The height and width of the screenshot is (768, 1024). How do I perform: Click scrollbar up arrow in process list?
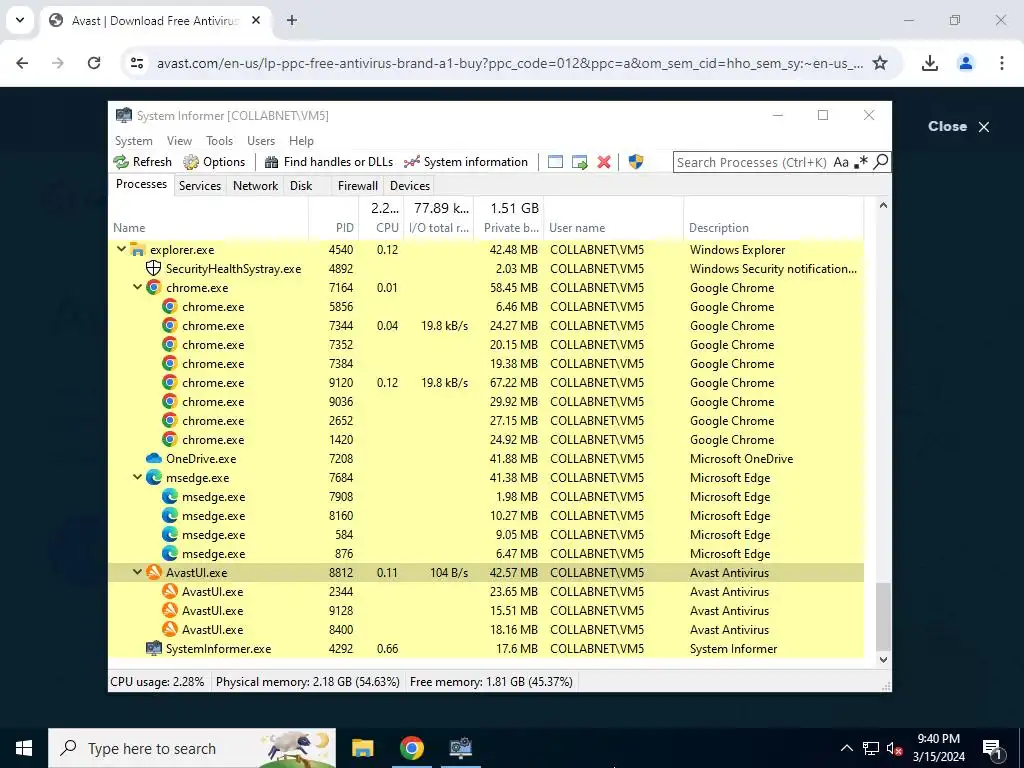pos(883,205)
